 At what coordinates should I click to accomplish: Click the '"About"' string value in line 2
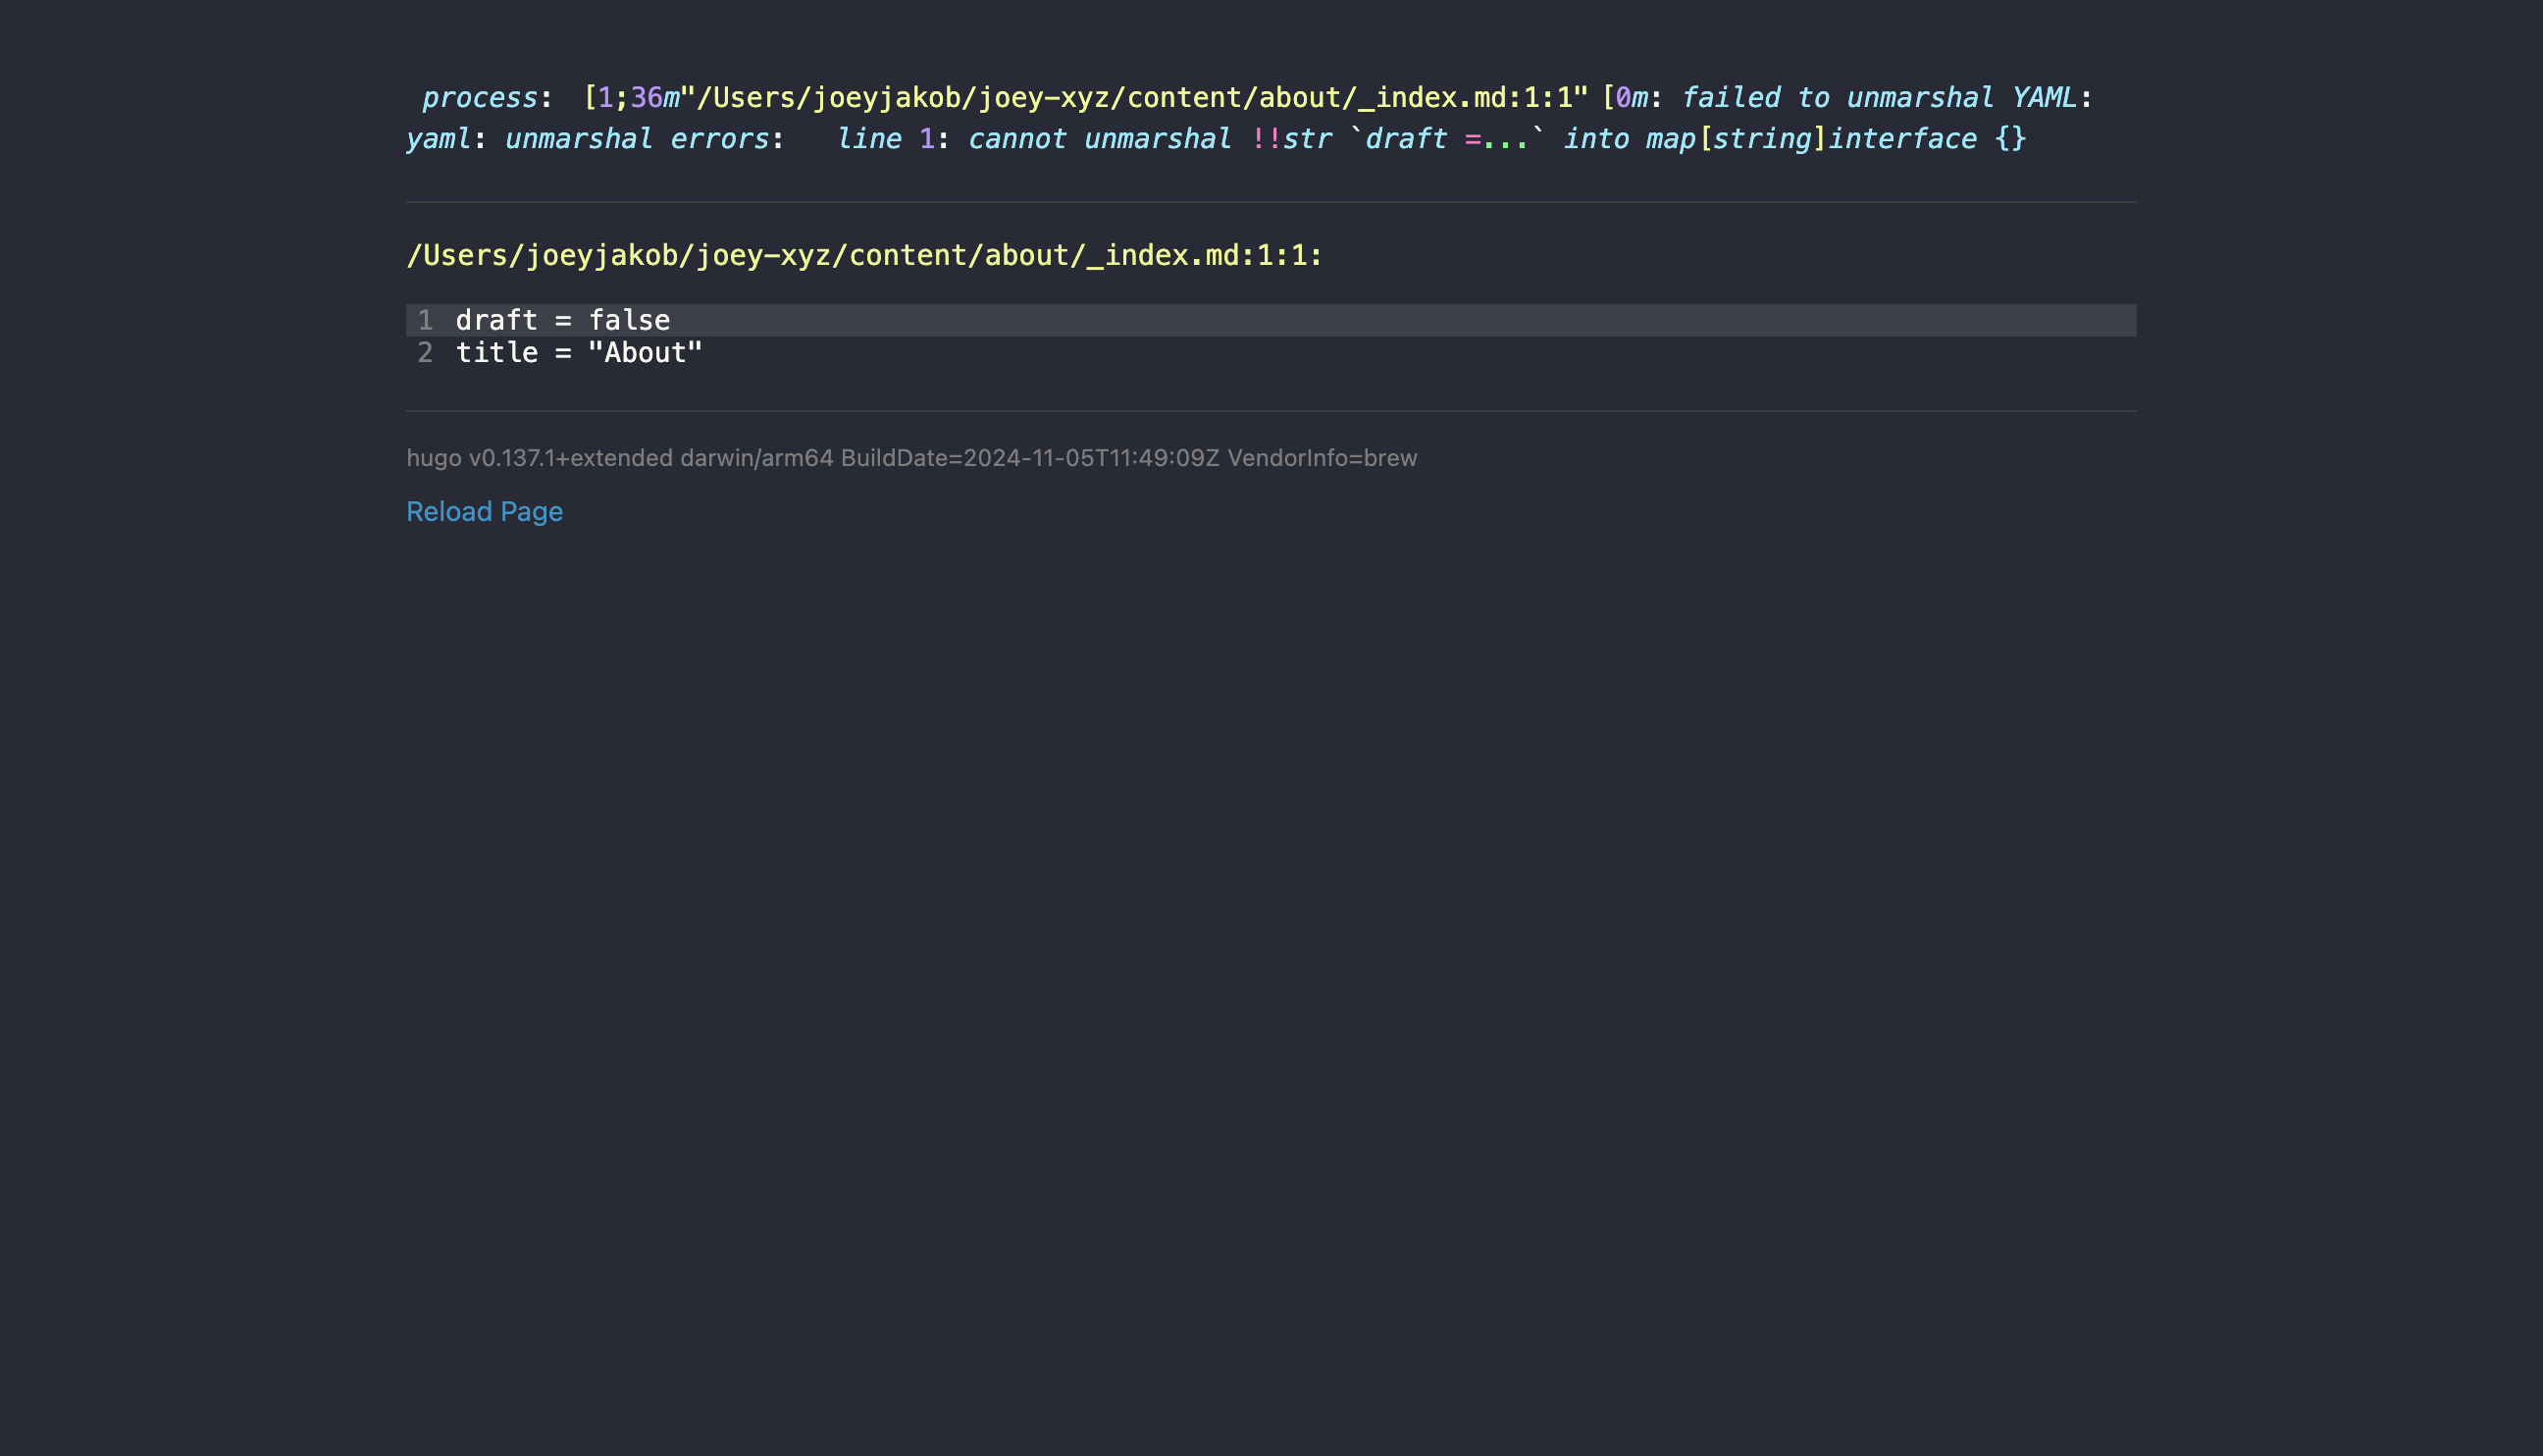click(x=645, y=353)
